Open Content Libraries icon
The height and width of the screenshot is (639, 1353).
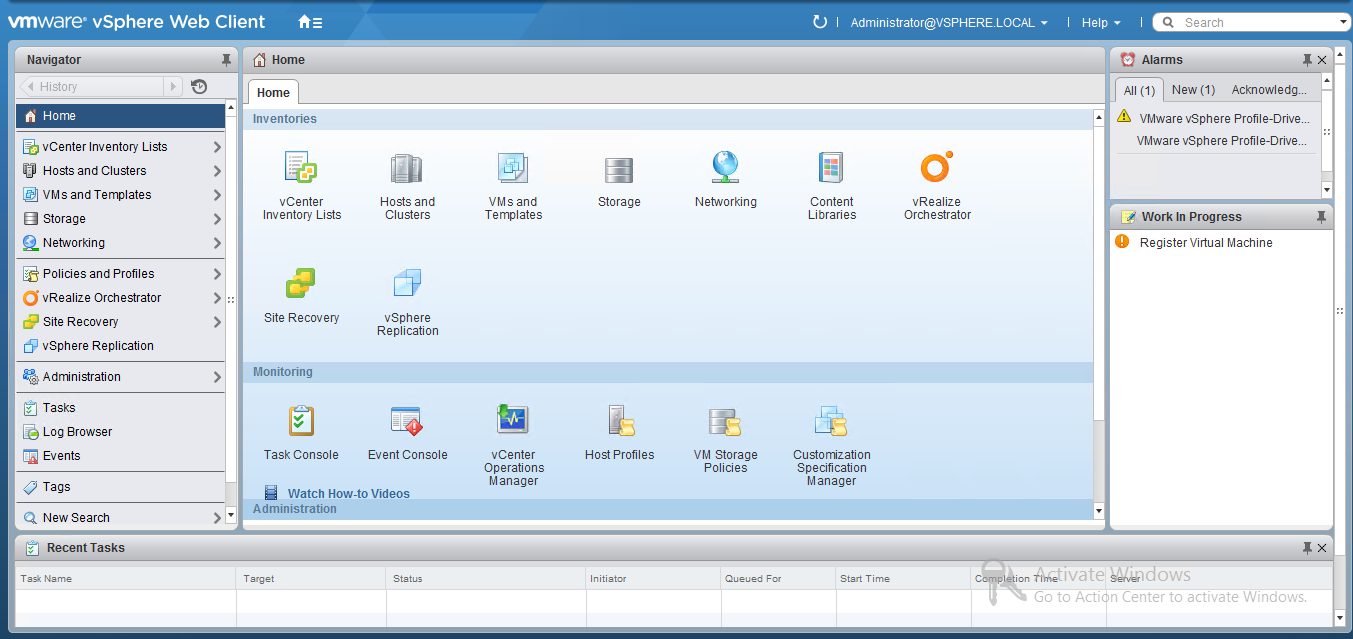click(831, 168)
